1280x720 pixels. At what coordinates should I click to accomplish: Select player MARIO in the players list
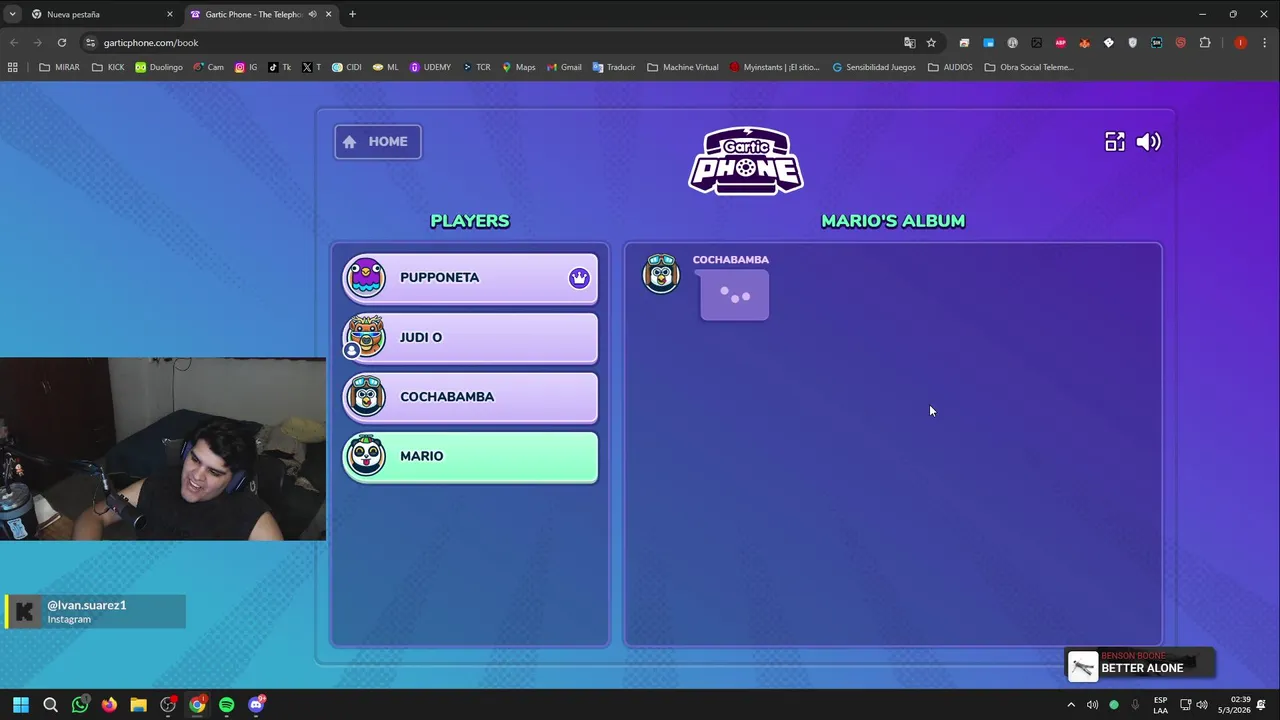coord(470,457)
